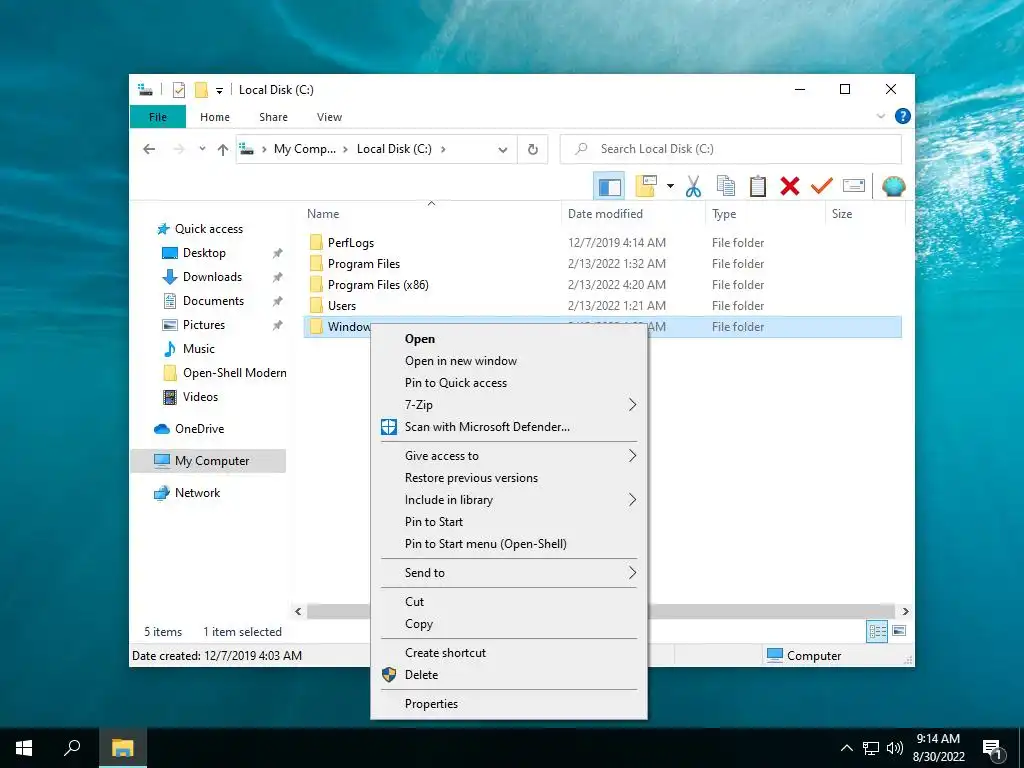Click the envelope Email toolbar icon
The width and height of the screenshot is (1024, 768).
pyautogui.click(x=854, y=187)
